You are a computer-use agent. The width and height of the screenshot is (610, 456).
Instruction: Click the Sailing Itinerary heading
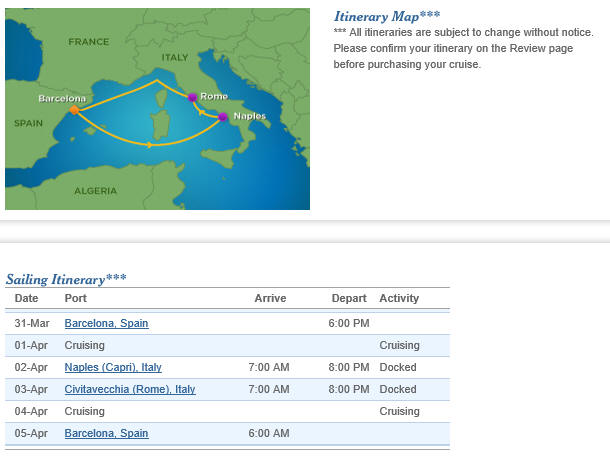point(66,279)
